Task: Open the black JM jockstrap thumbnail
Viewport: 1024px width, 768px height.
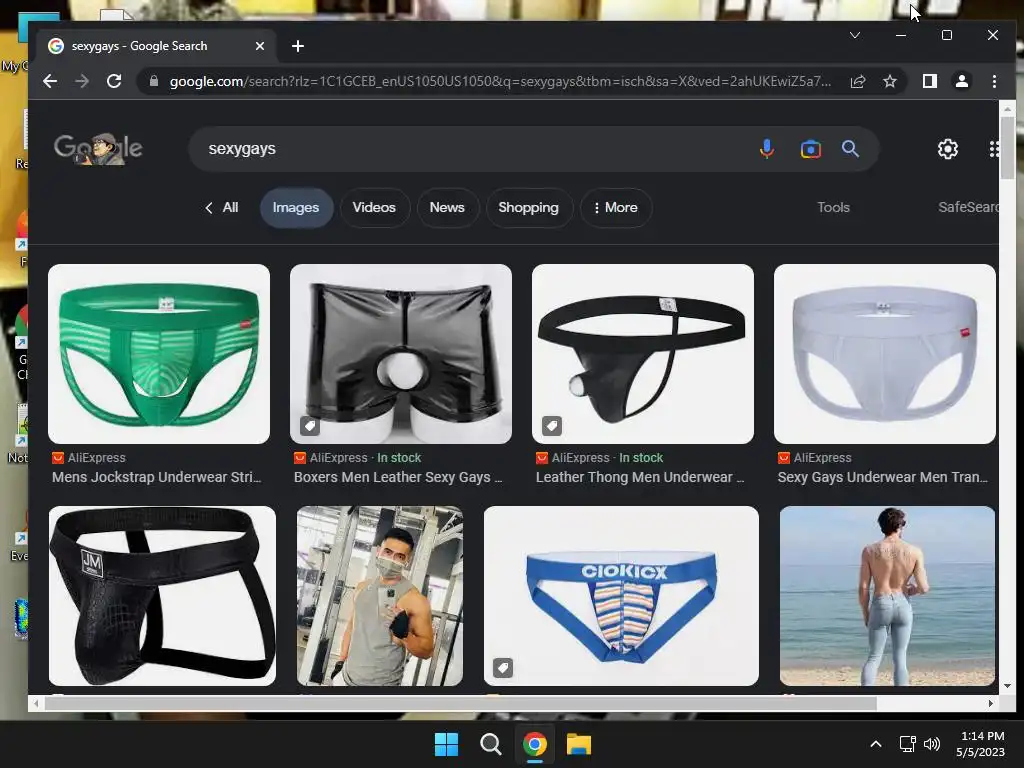Action: click(162, 596)
